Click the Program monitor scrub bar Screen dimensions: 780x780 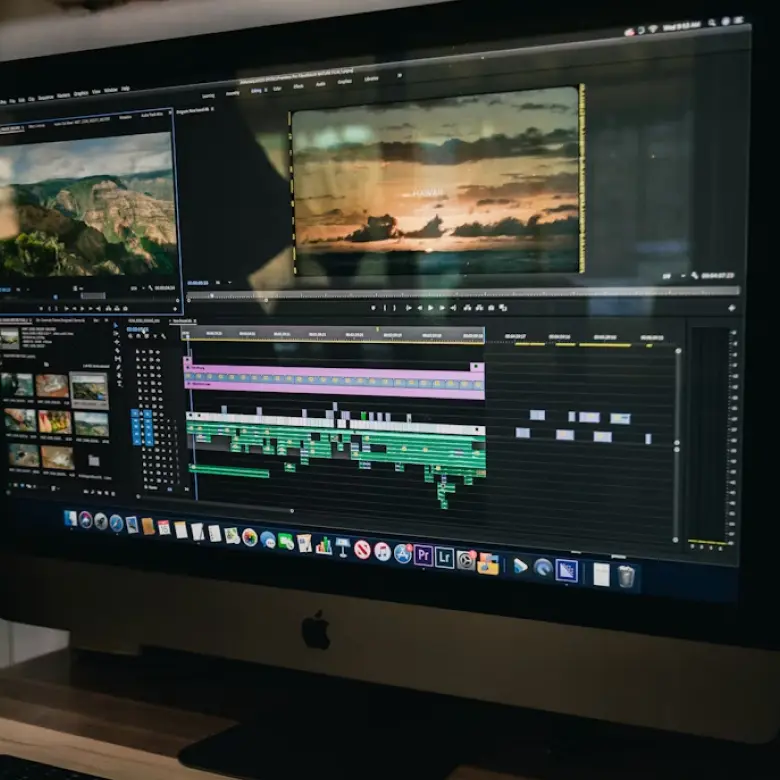pos(450,296)
